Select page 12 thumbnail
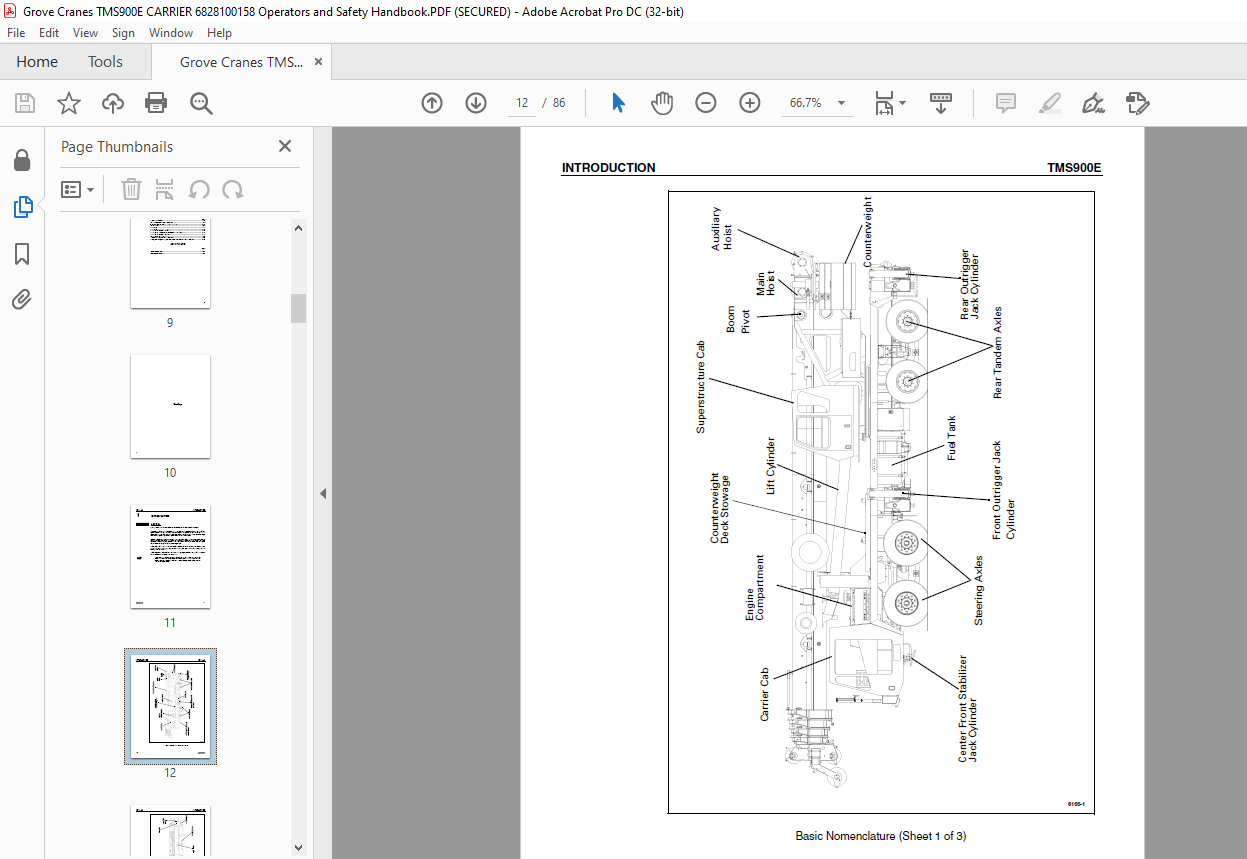This screenshot has width=1247, height=859. click(170, 706)
